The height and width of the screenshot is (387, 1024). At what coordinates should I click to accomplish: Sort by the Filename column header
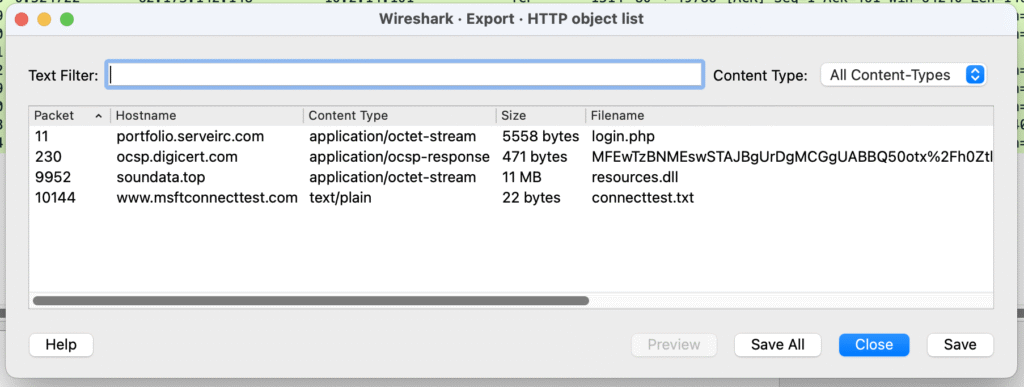click(x=790, y=116)
